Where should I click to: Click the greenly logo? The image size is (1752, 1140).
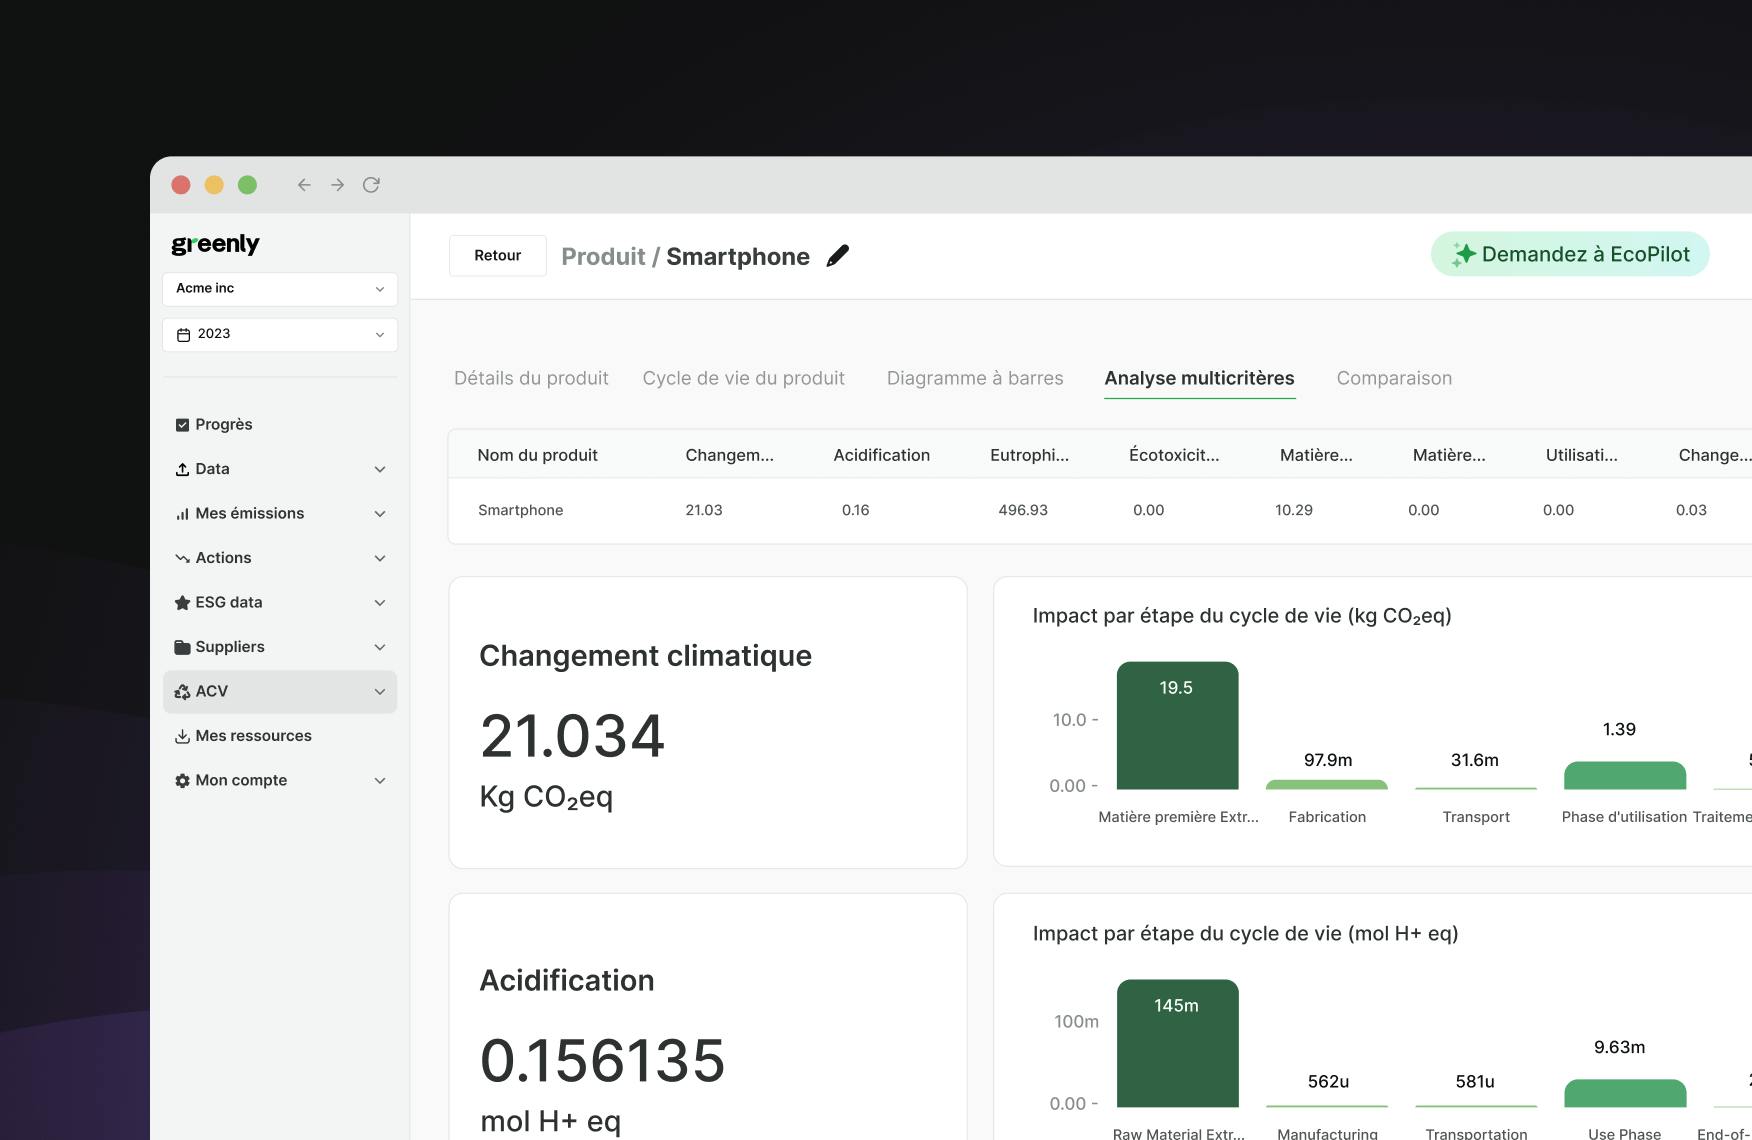point(215,244)
